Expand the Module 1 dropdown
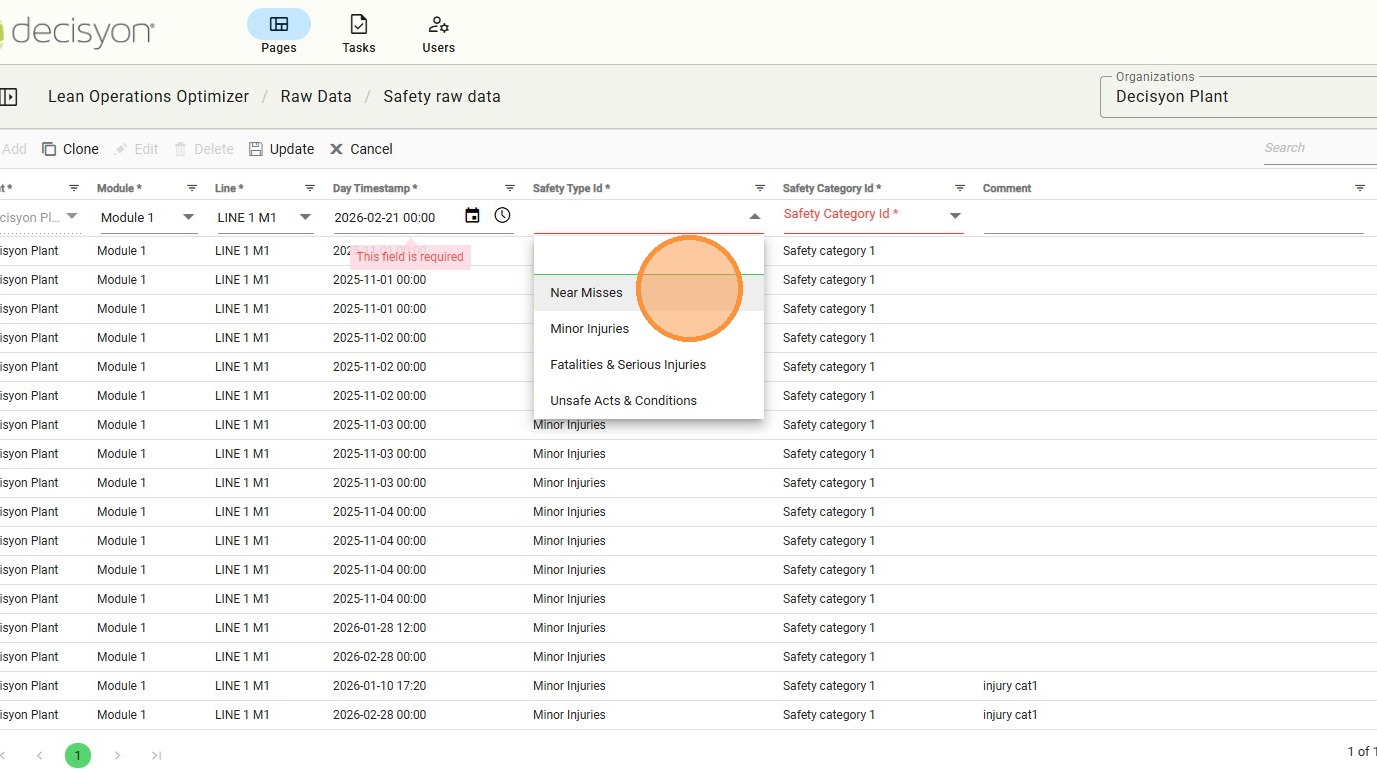Viewport: 1377px width, 769px height. (188, 217)
